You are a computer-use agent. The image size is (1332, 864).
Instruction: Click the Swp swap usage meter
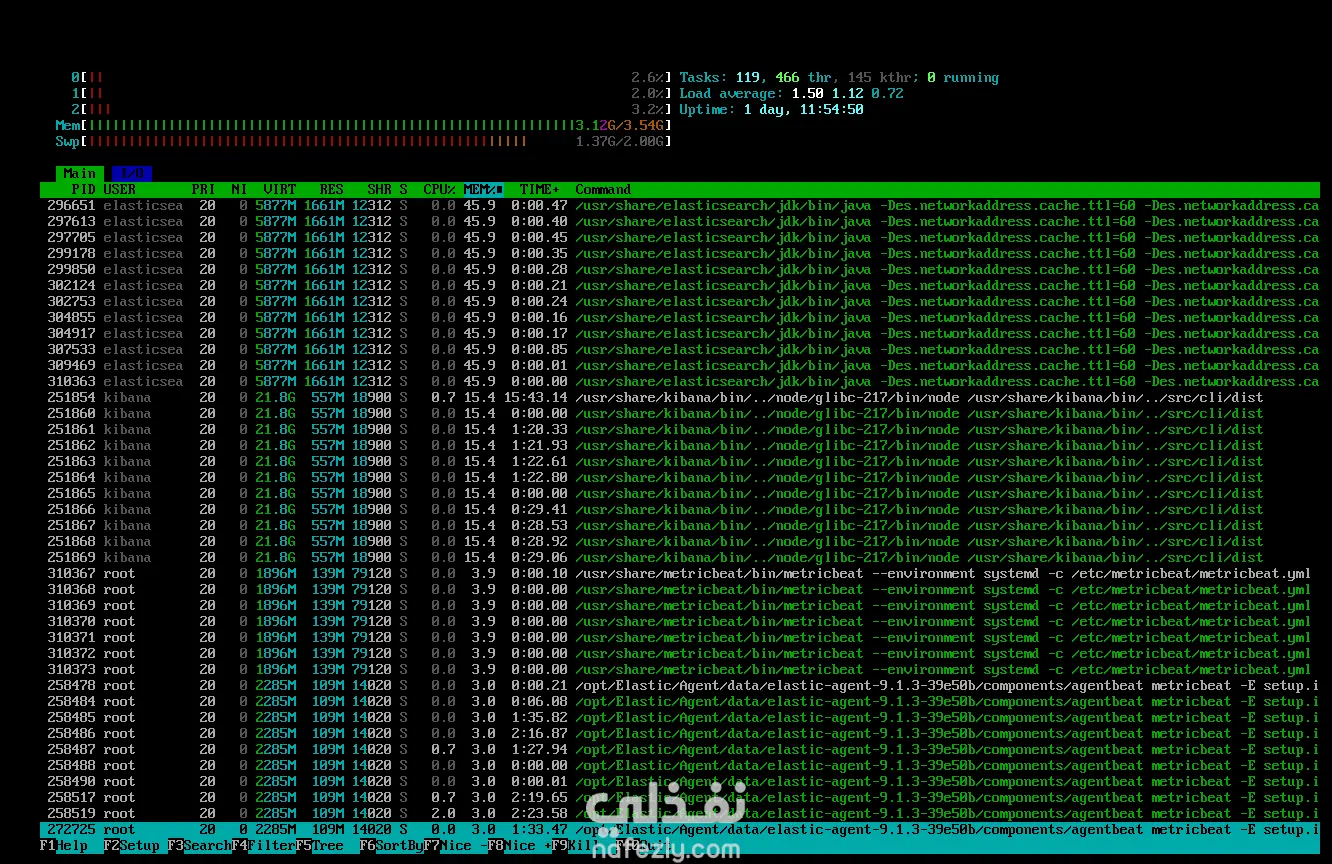click(x=364, y=141)
